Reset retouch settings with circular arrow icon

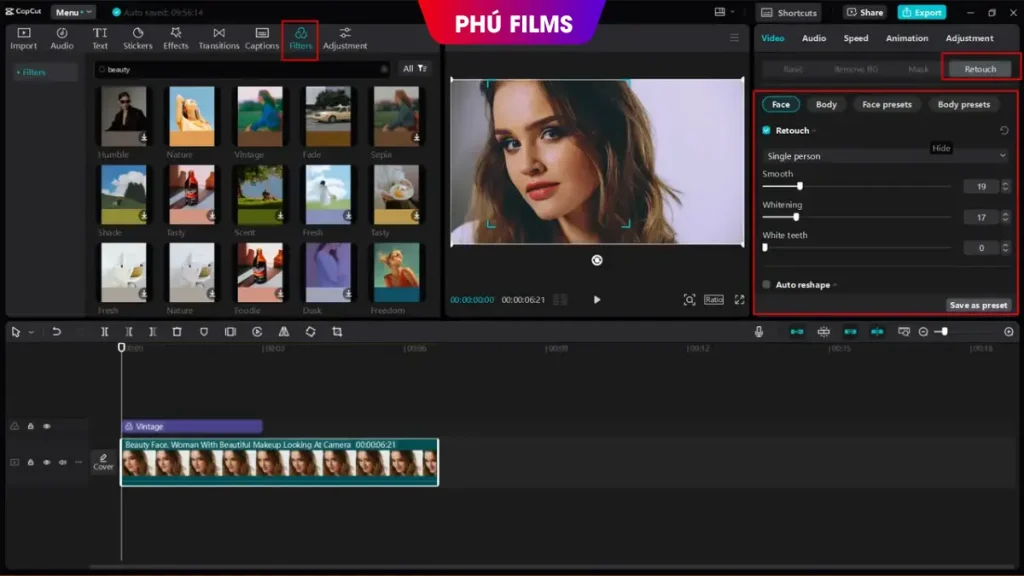pos(1004,131)
